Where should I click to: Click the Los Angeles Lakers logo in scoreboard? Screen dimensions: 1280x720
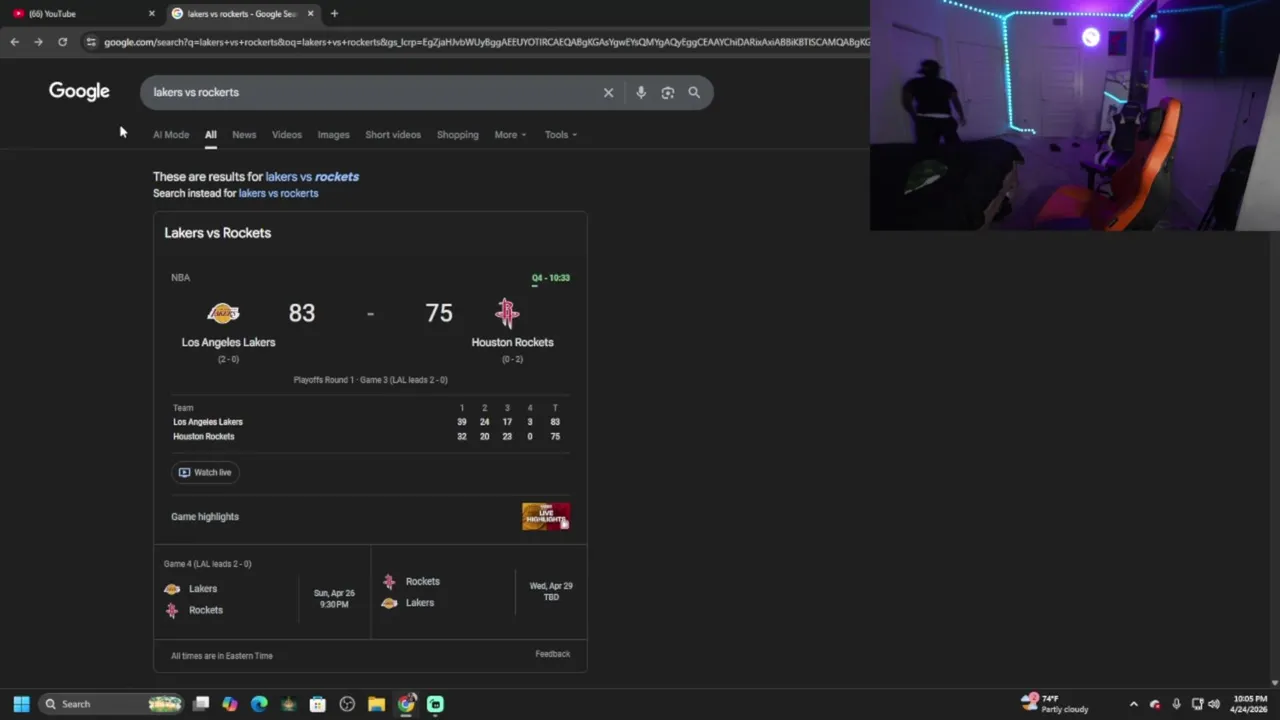(x=223, y=313)
